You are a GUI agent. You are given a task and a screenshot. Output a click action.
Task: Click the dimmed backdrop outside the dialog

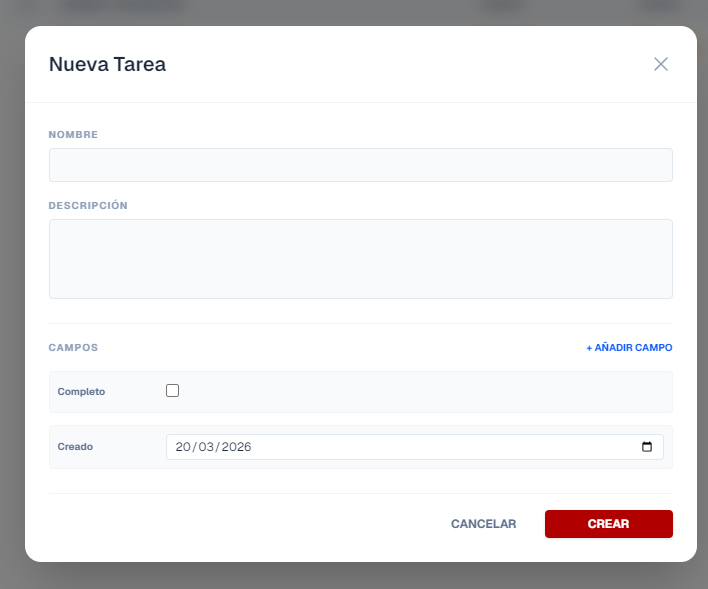10,300
